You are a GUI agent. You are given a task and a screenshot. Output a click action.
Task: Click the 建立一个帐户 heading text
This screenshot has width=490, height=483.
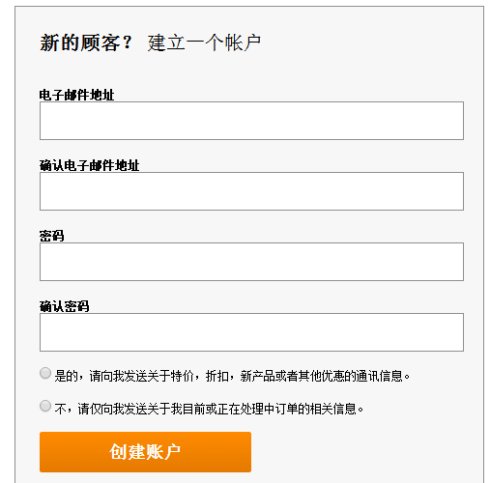tap(204, 43)
